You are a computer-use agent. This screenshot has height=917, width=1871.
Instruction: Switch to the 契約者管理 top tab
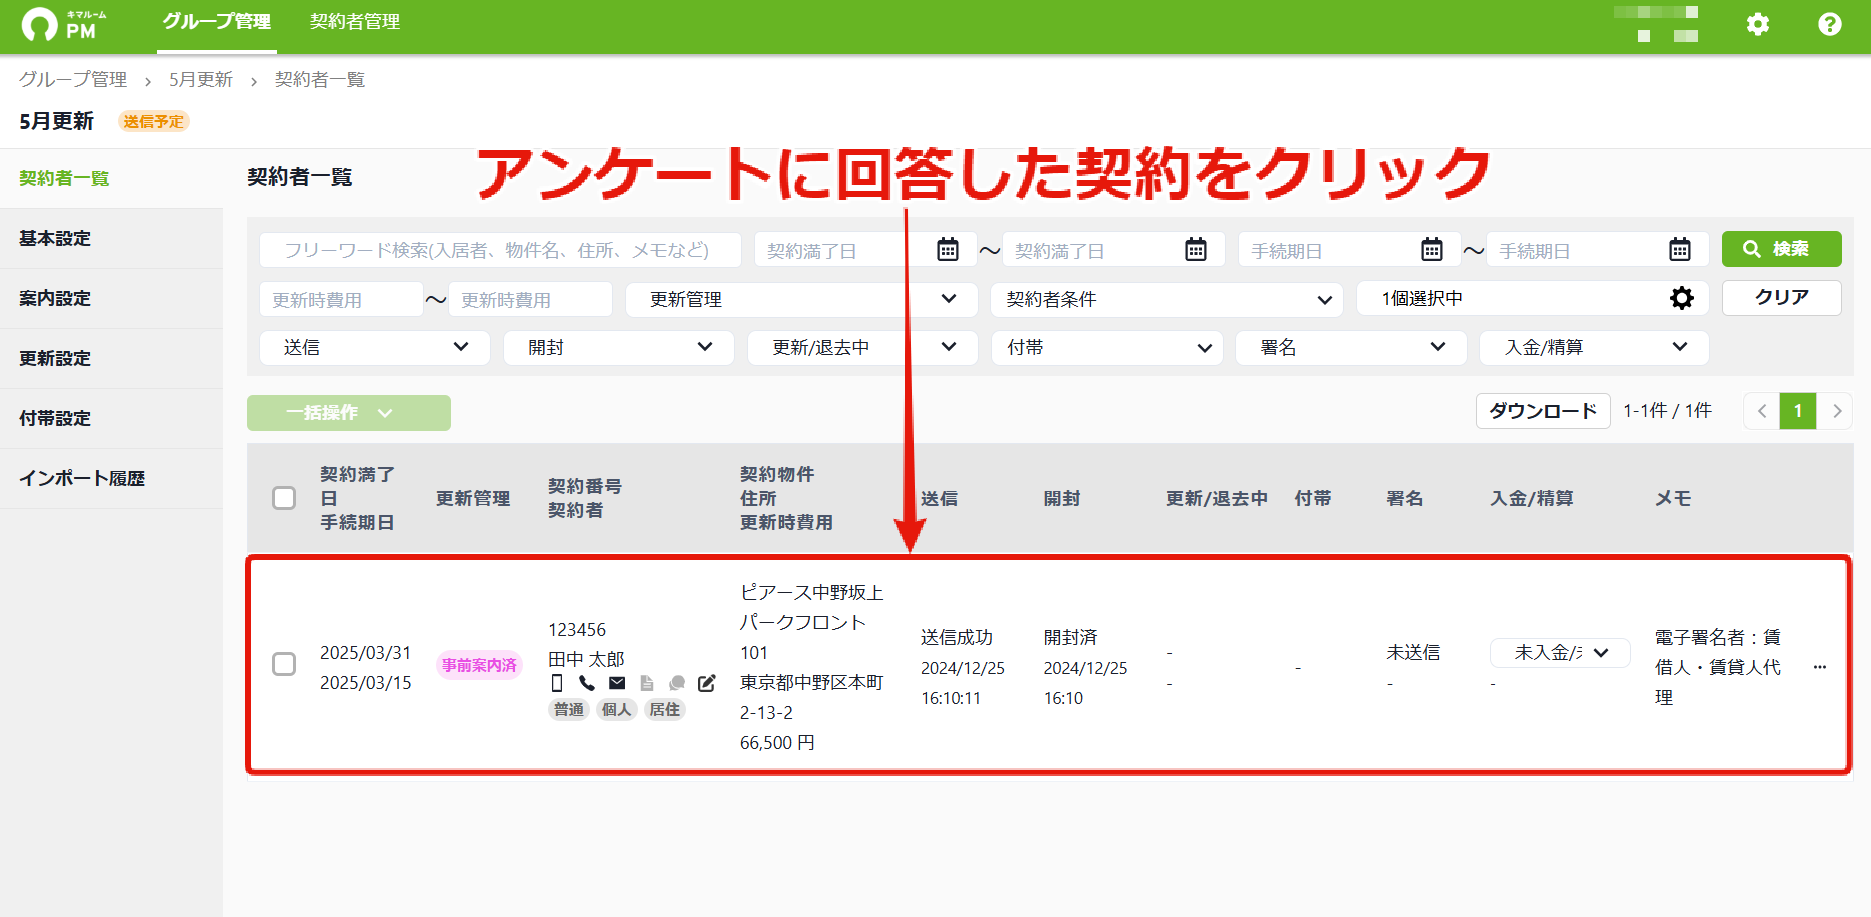click(x=355, y=22)
